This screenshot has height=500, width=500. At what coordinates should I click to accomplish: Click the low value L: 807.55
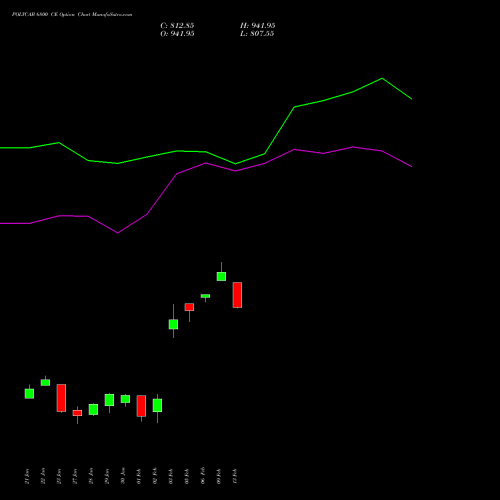(257, 34)
